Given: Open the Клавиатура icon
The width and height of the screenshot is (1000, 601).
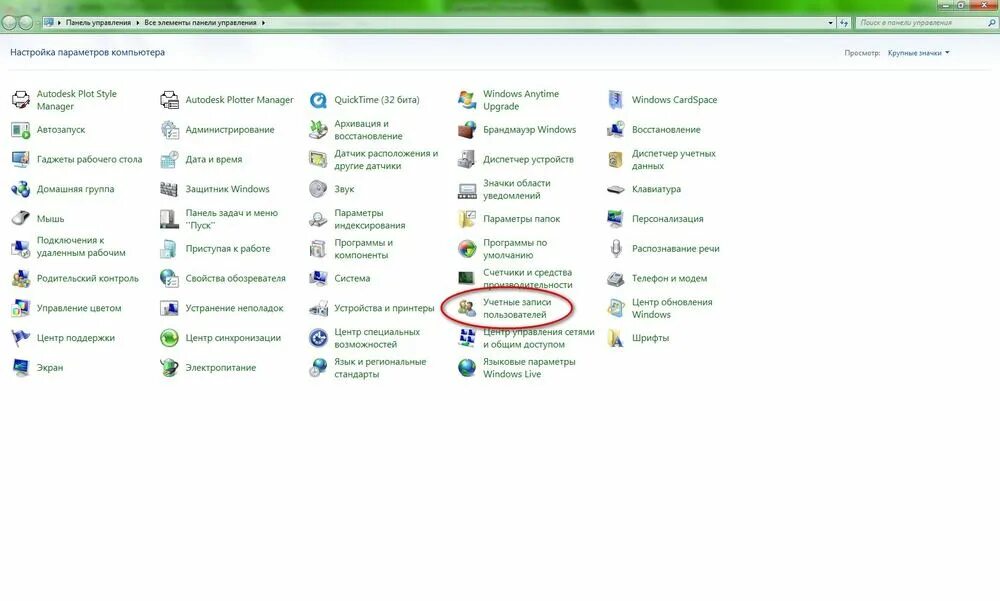Looking at the screenshot, I should click(615, 189).
